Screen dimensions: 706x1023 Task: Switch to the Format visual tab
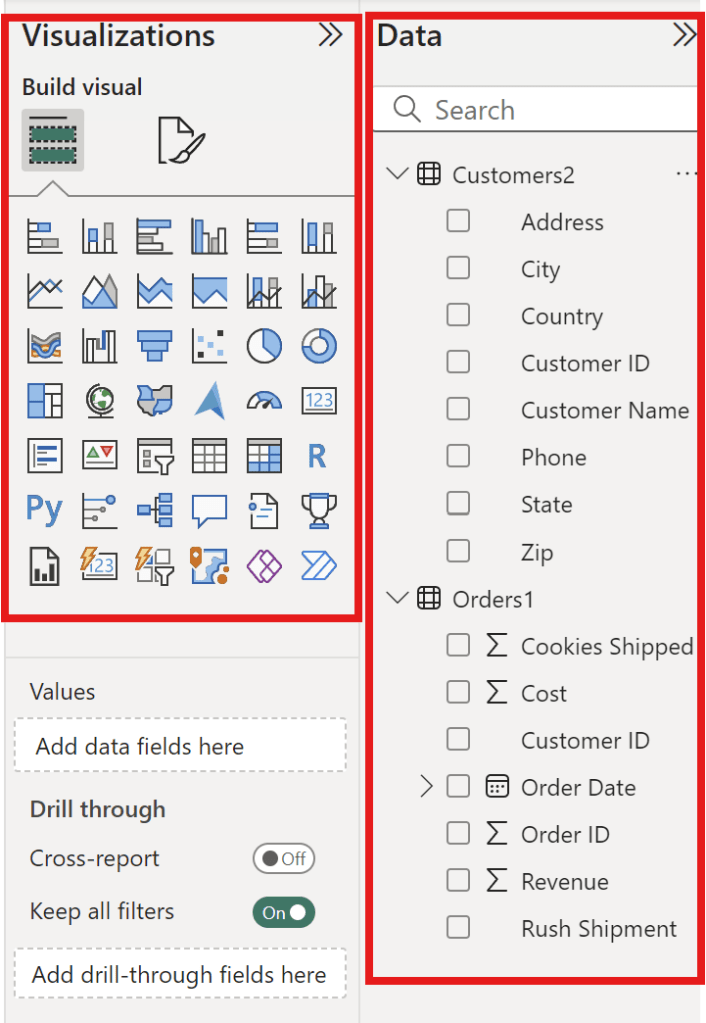click(x=181, y=141)
